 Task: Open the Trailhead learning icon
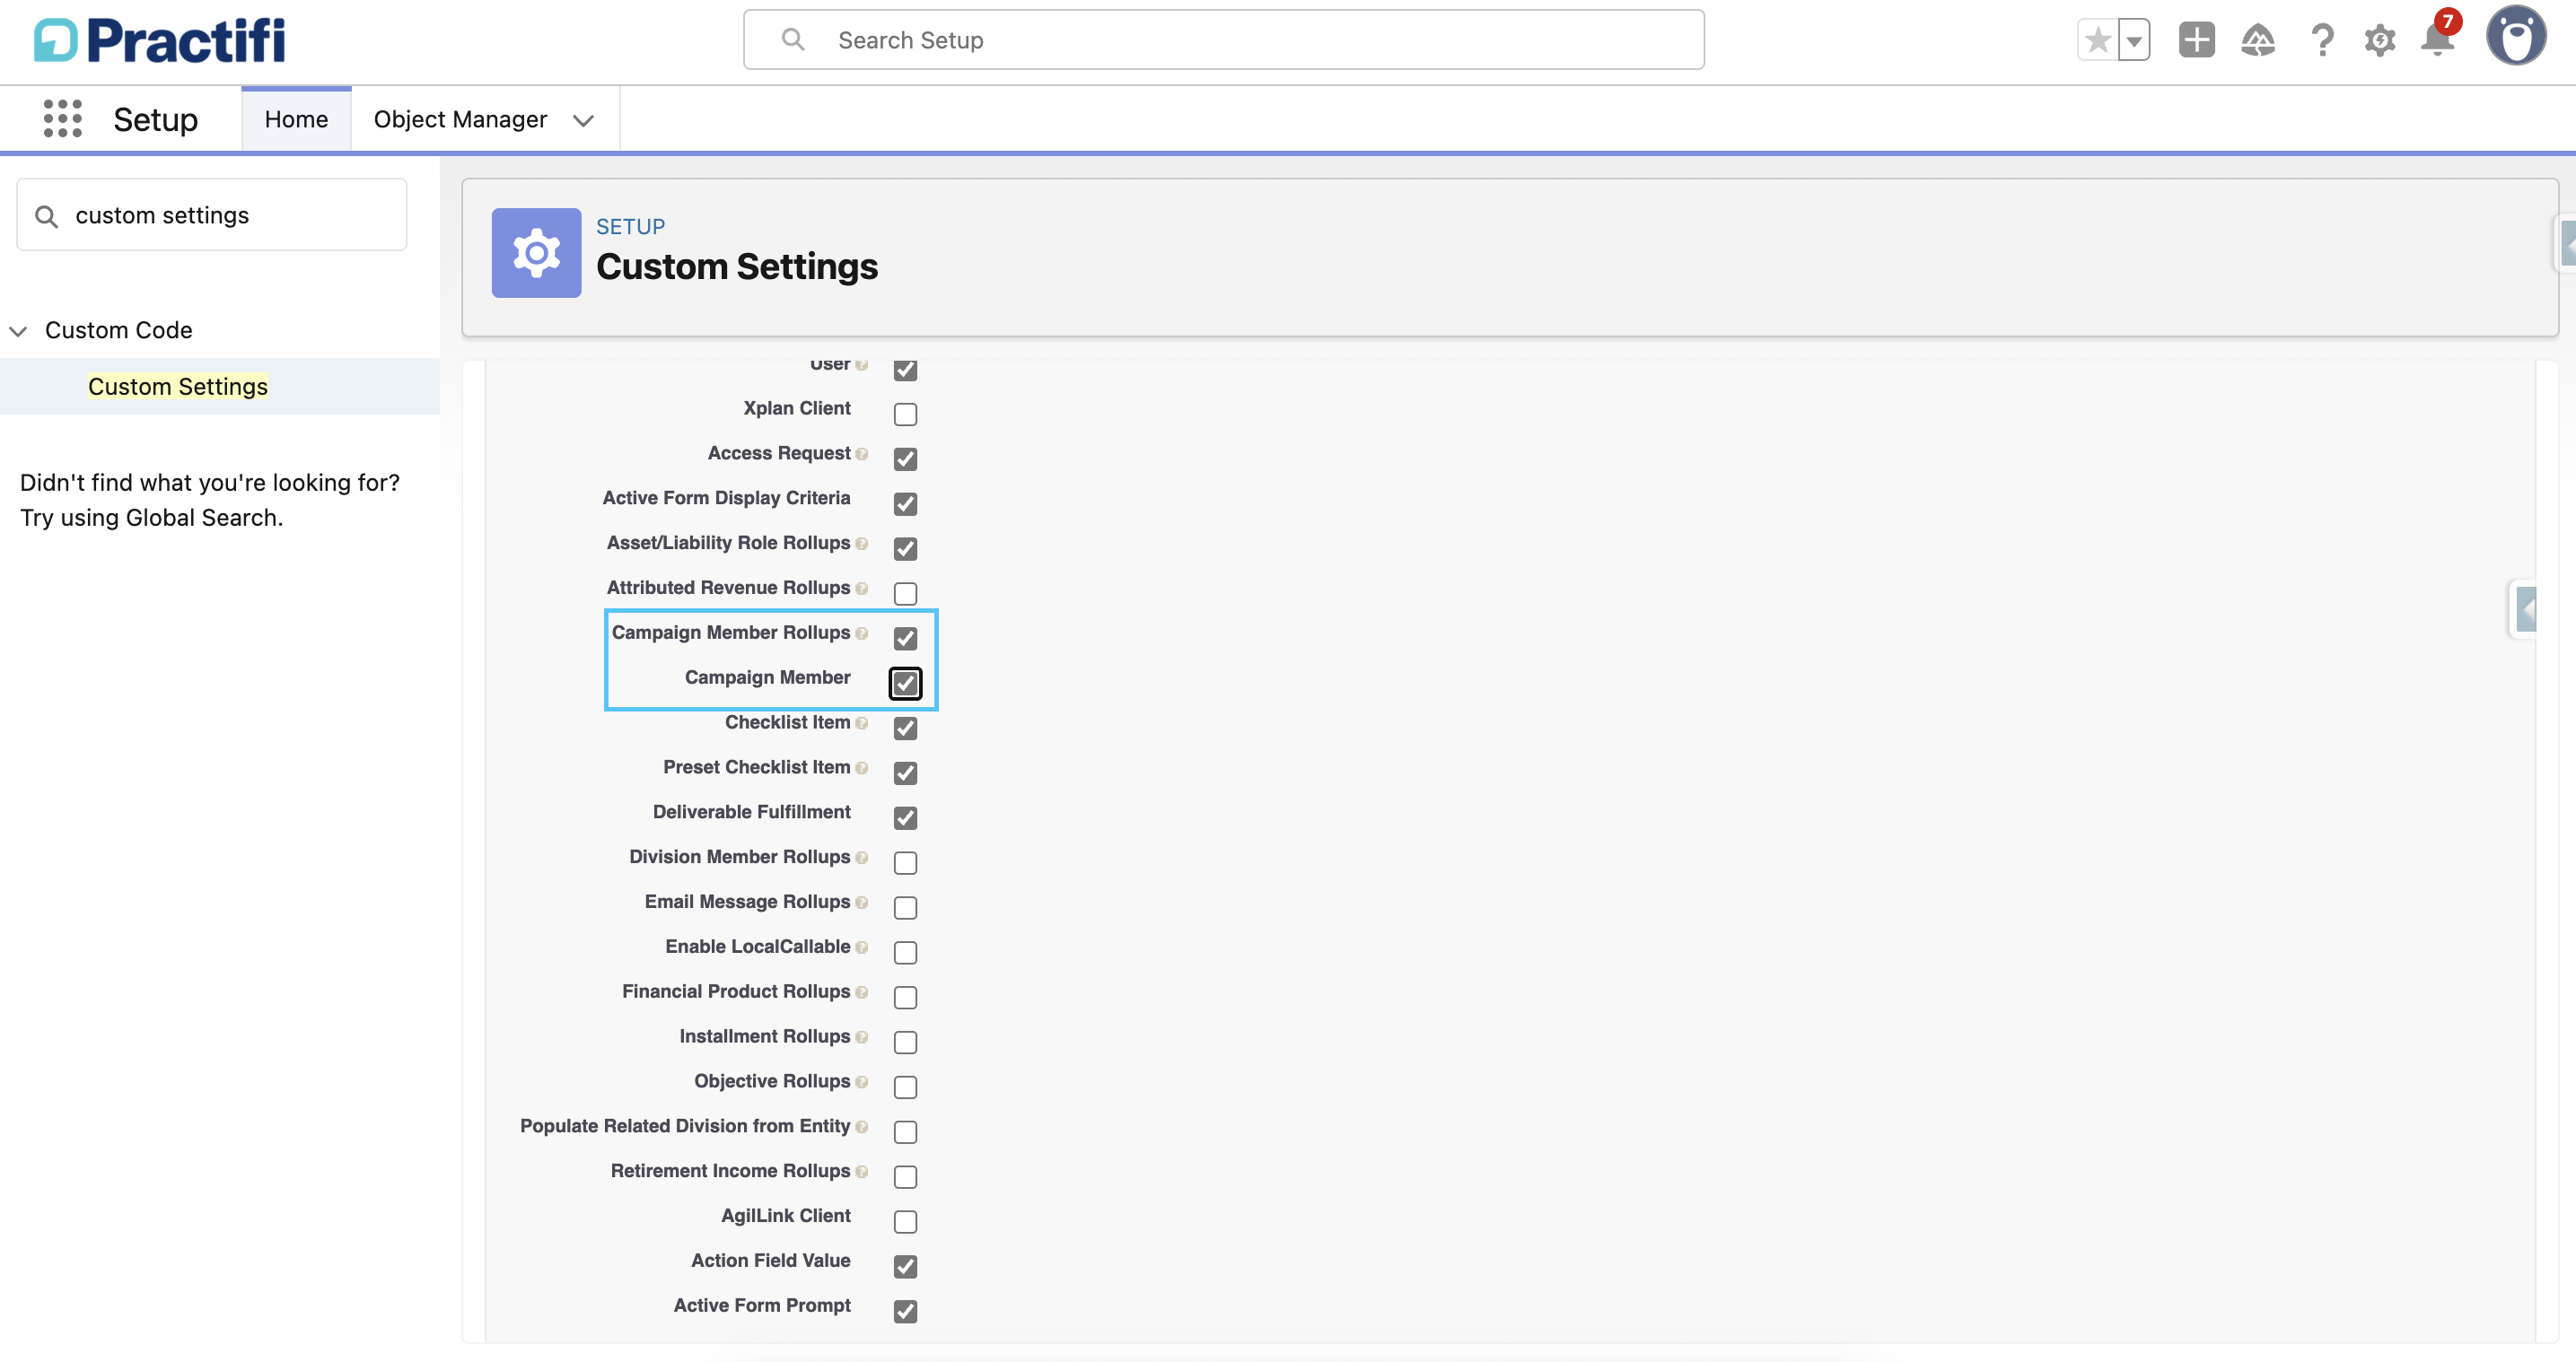click(2258, 40)
